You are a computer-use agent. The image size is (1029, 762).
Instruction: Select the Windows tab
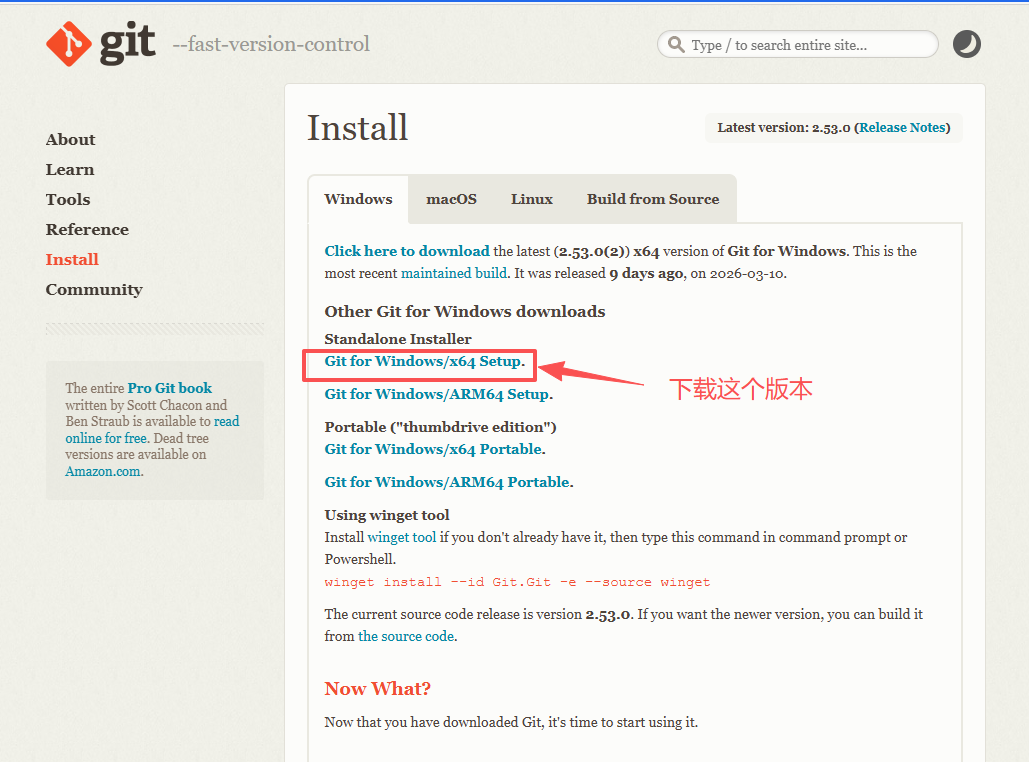(x=358, y=199)
